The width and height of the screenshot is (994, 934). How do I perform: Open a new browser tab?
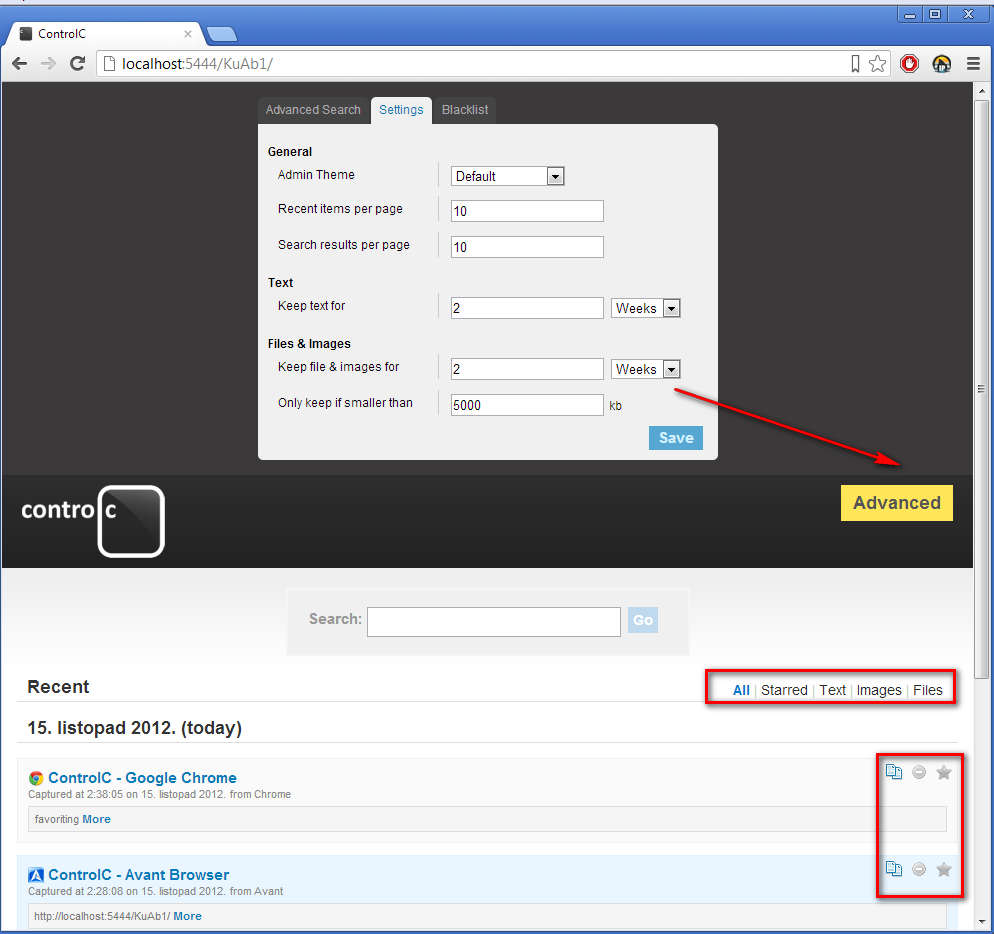point(221,34)
